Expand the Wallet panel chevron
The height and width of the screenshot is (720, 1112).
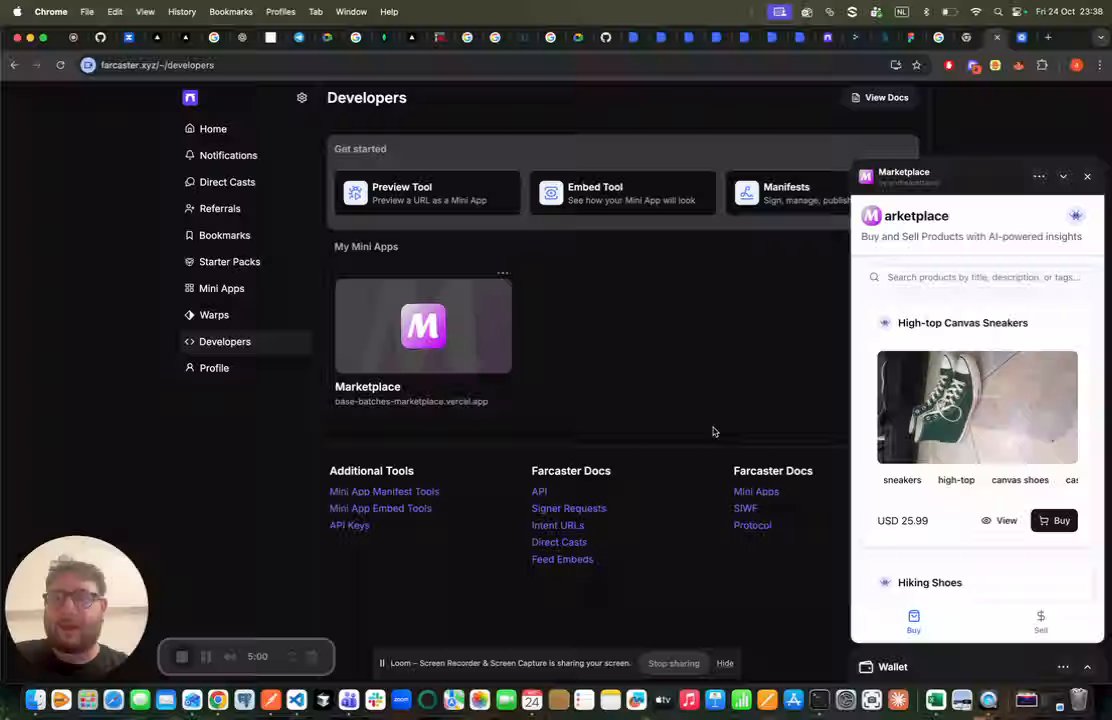pos(1087,667)
